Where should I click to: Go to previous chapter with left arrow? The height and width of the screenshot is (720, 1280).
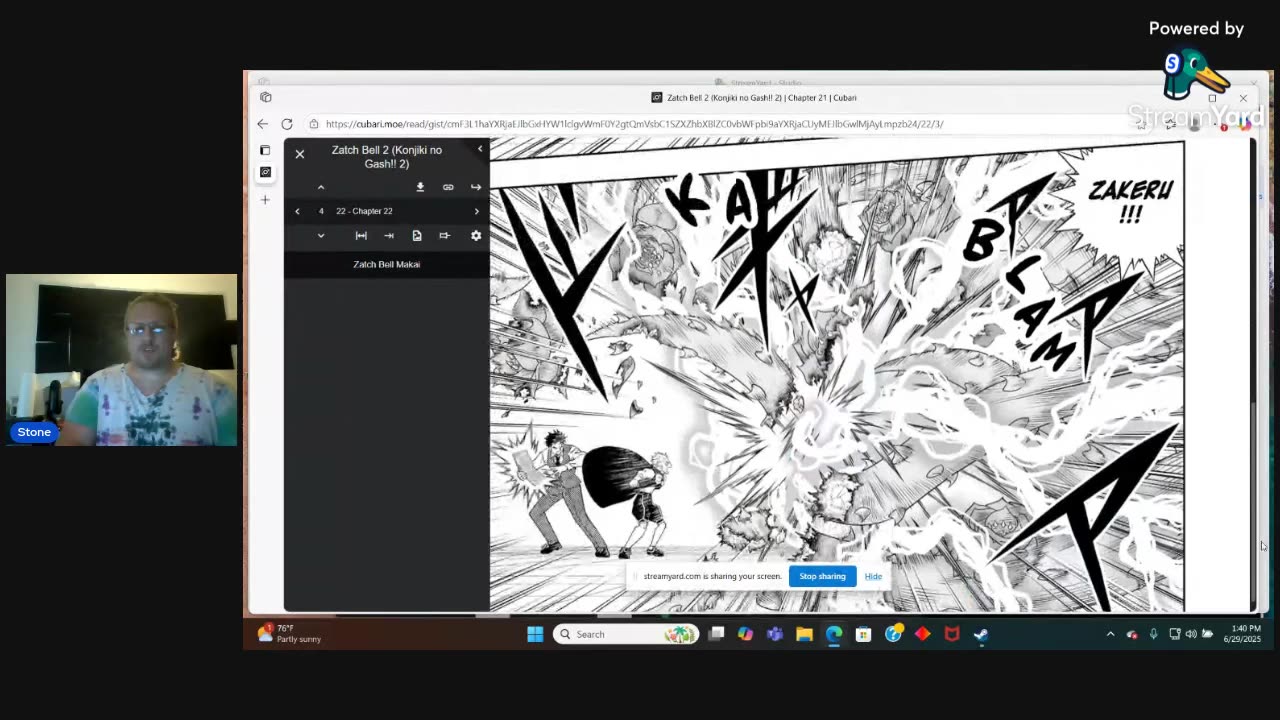click(x=297, y=211)
